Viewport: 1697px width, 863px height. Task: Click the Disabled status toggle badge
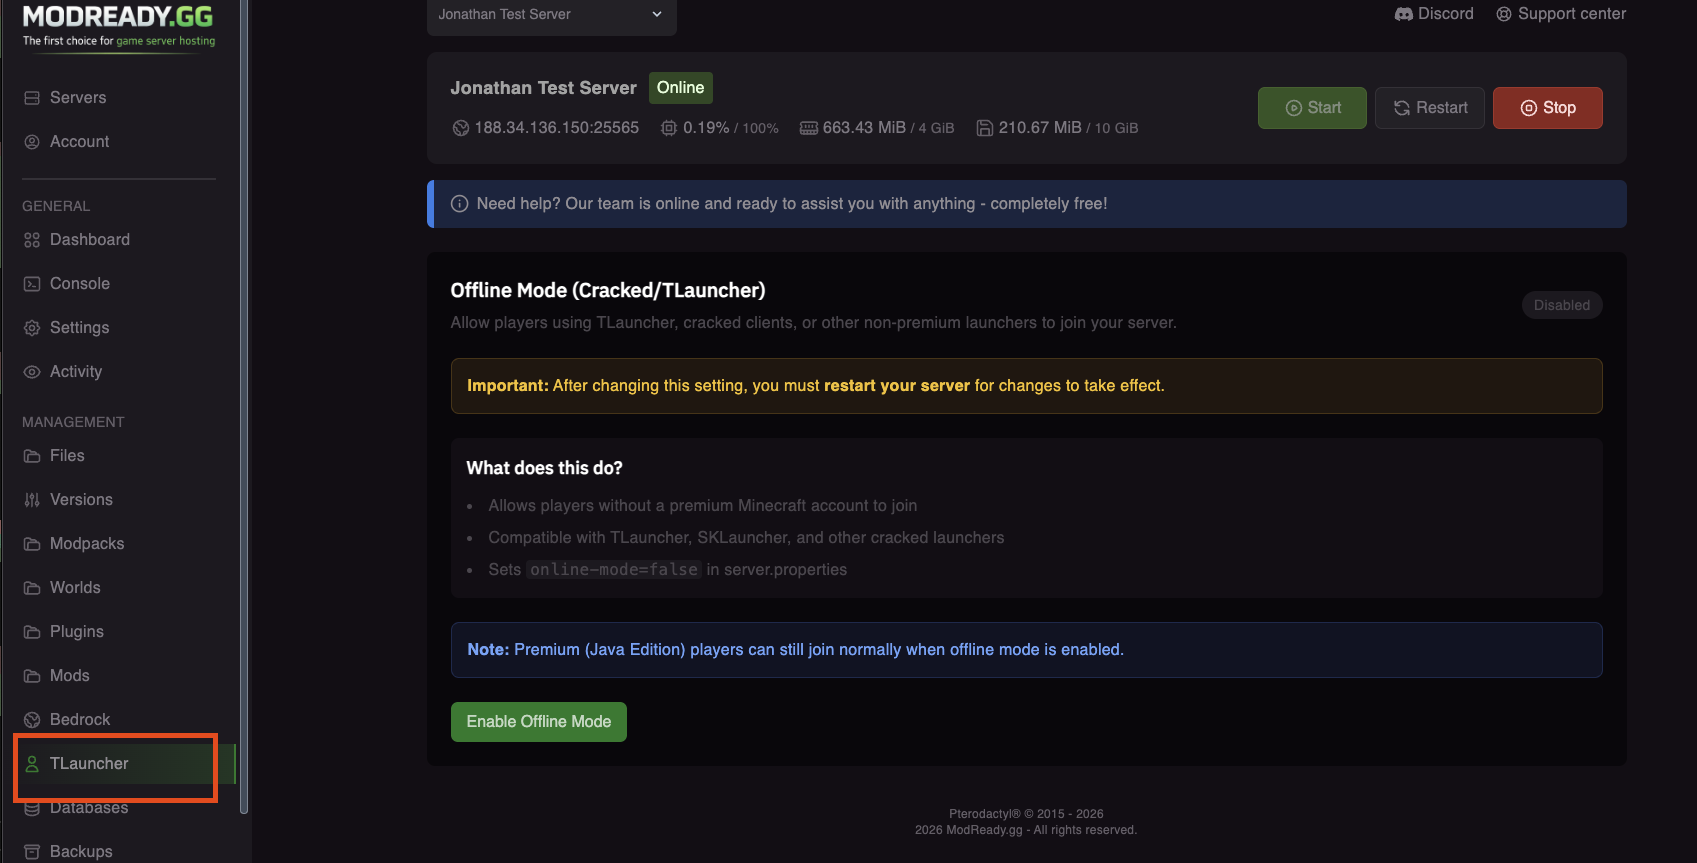coord(1561,305)
